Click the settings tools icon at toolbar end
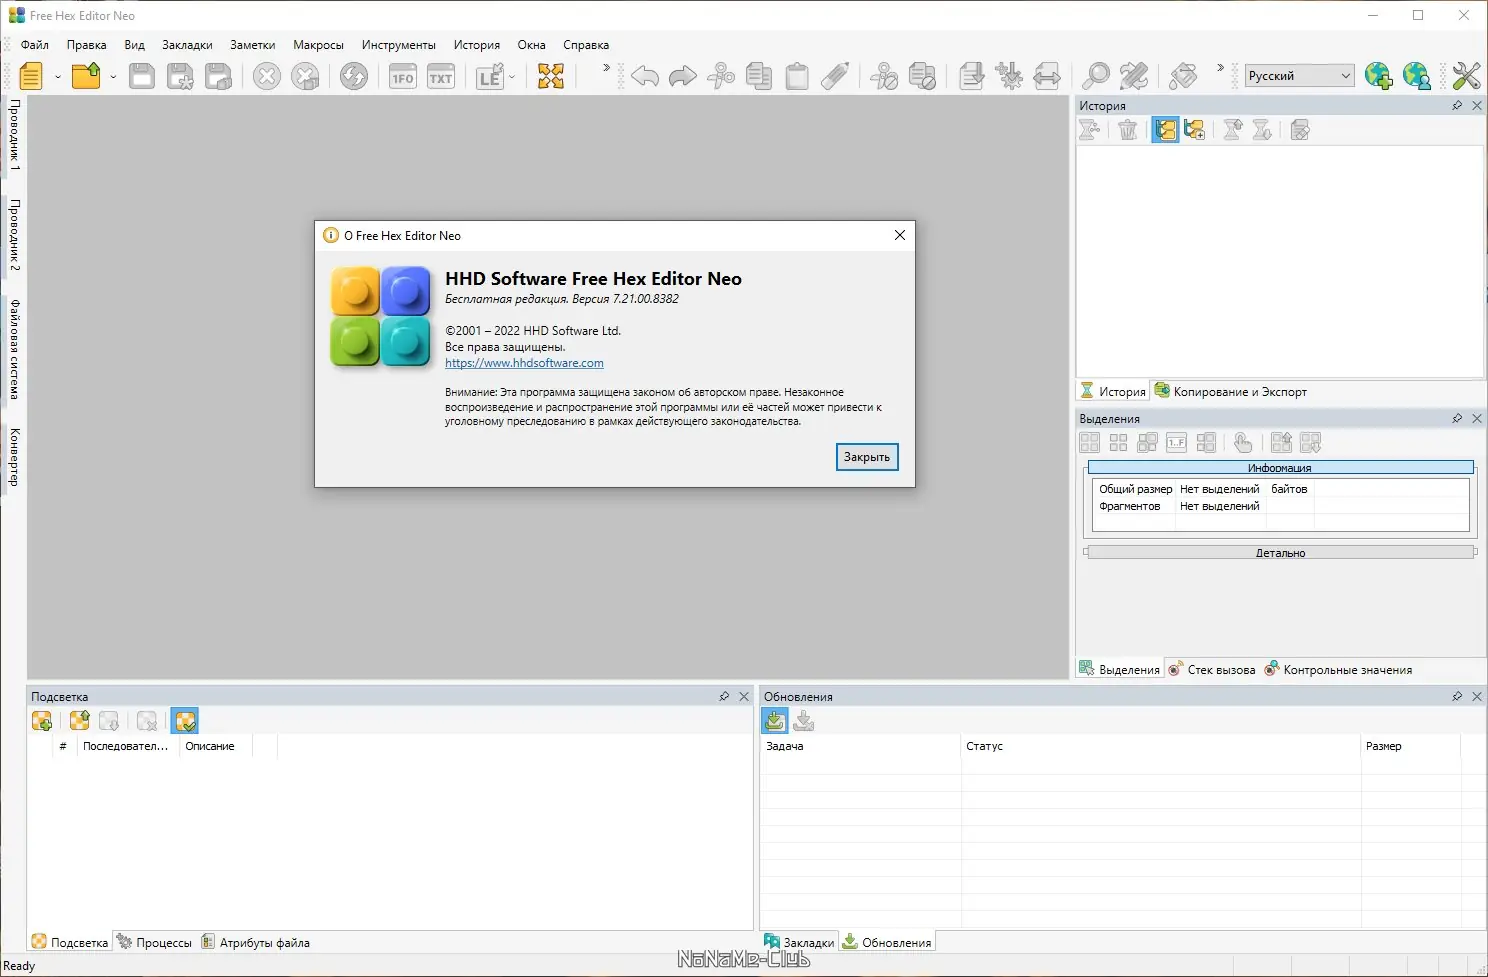Image resolution: width=1488 pixels, height=977 pixels. point(1466,76)
